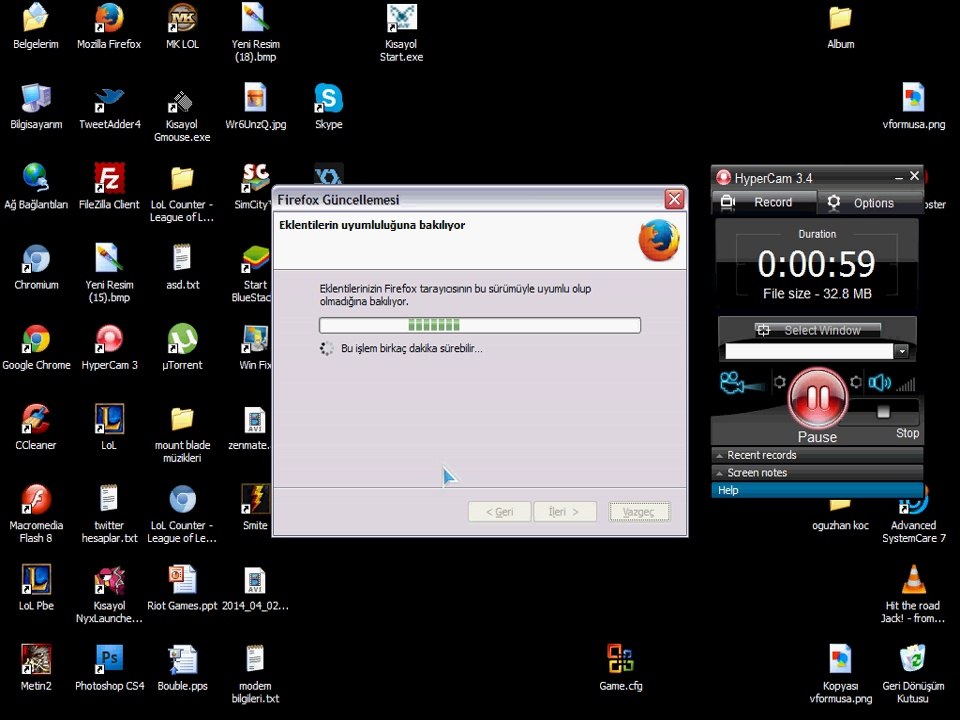The image size is (960, 720).
Task: Switch to HyperCam Options tab
Action: (869, 203)
